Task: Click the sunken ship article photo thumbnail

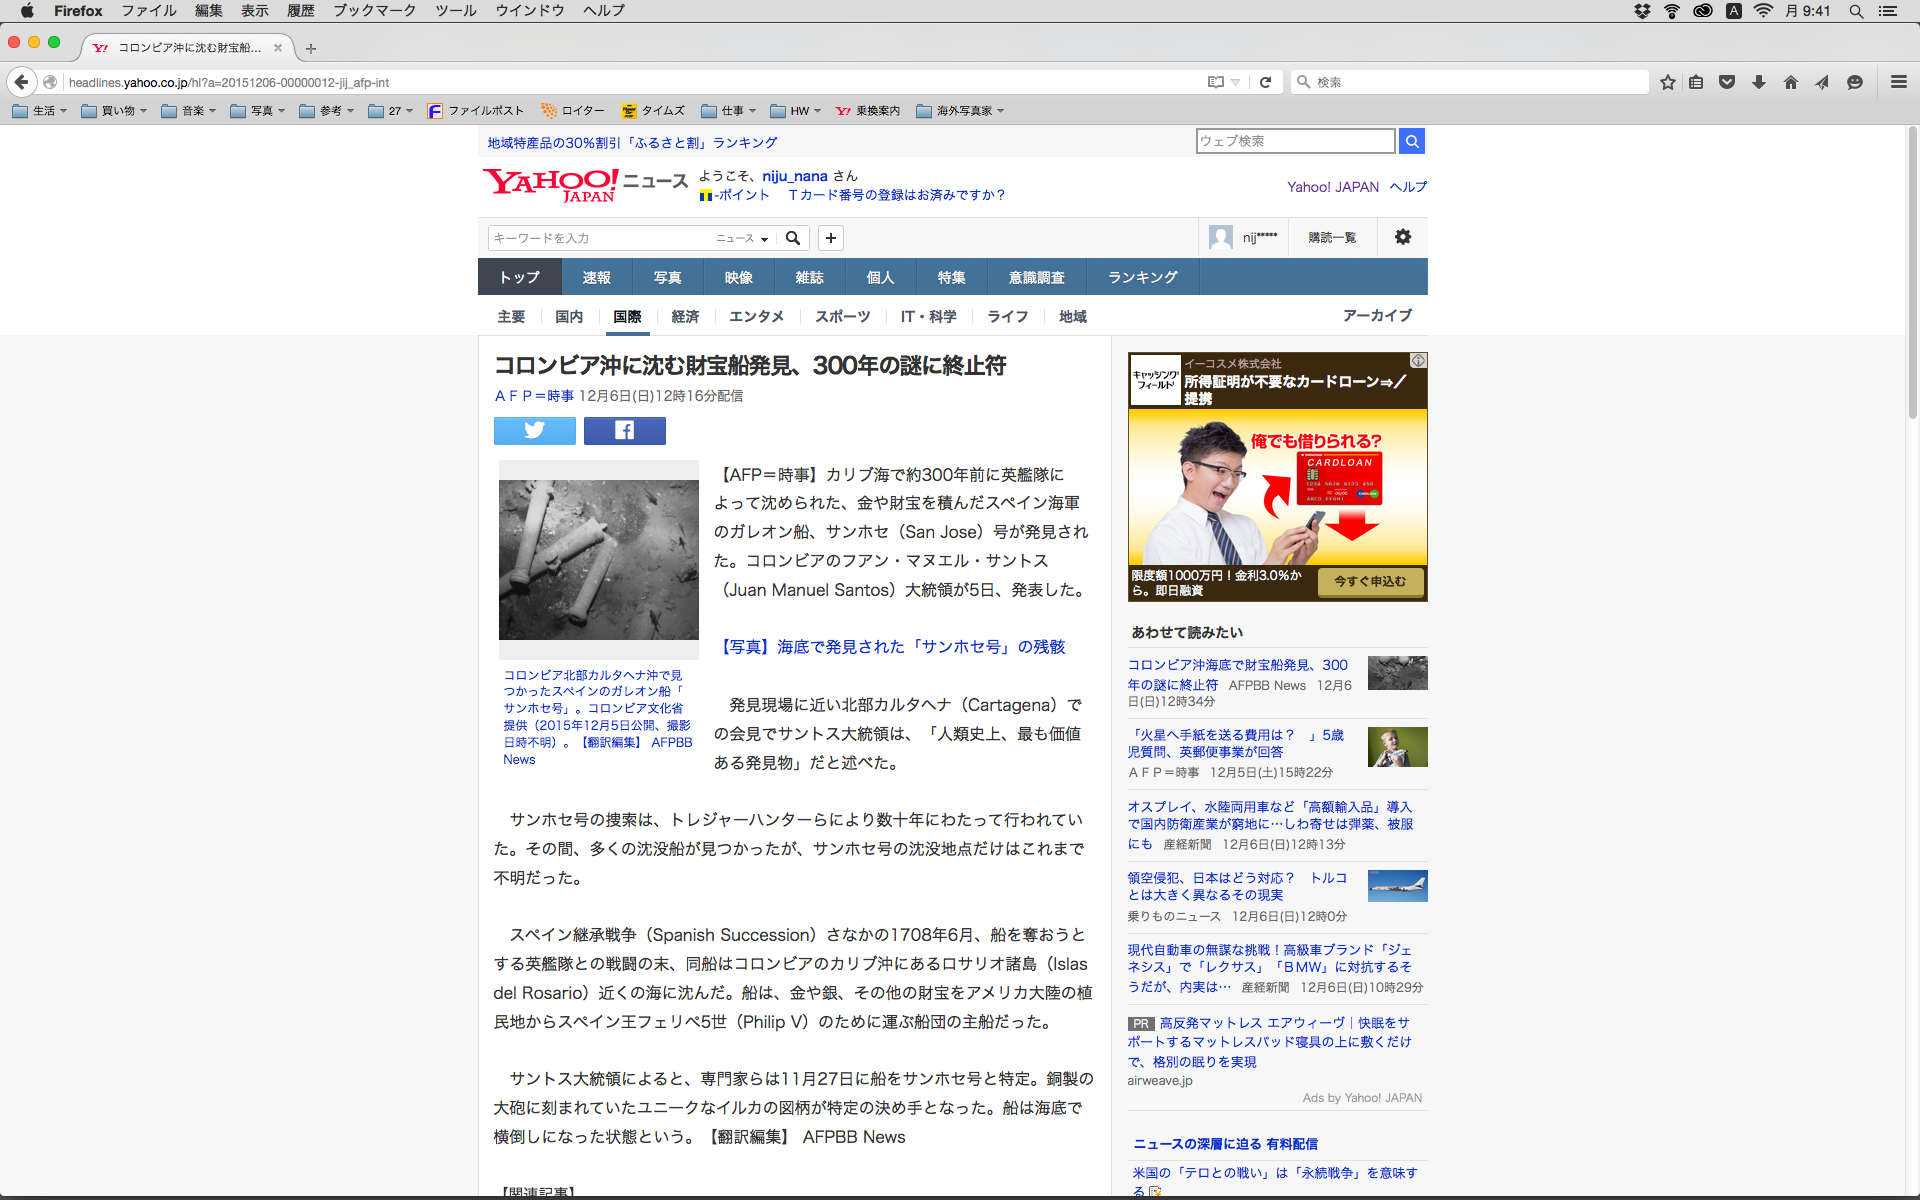Action: pos(598,559)
